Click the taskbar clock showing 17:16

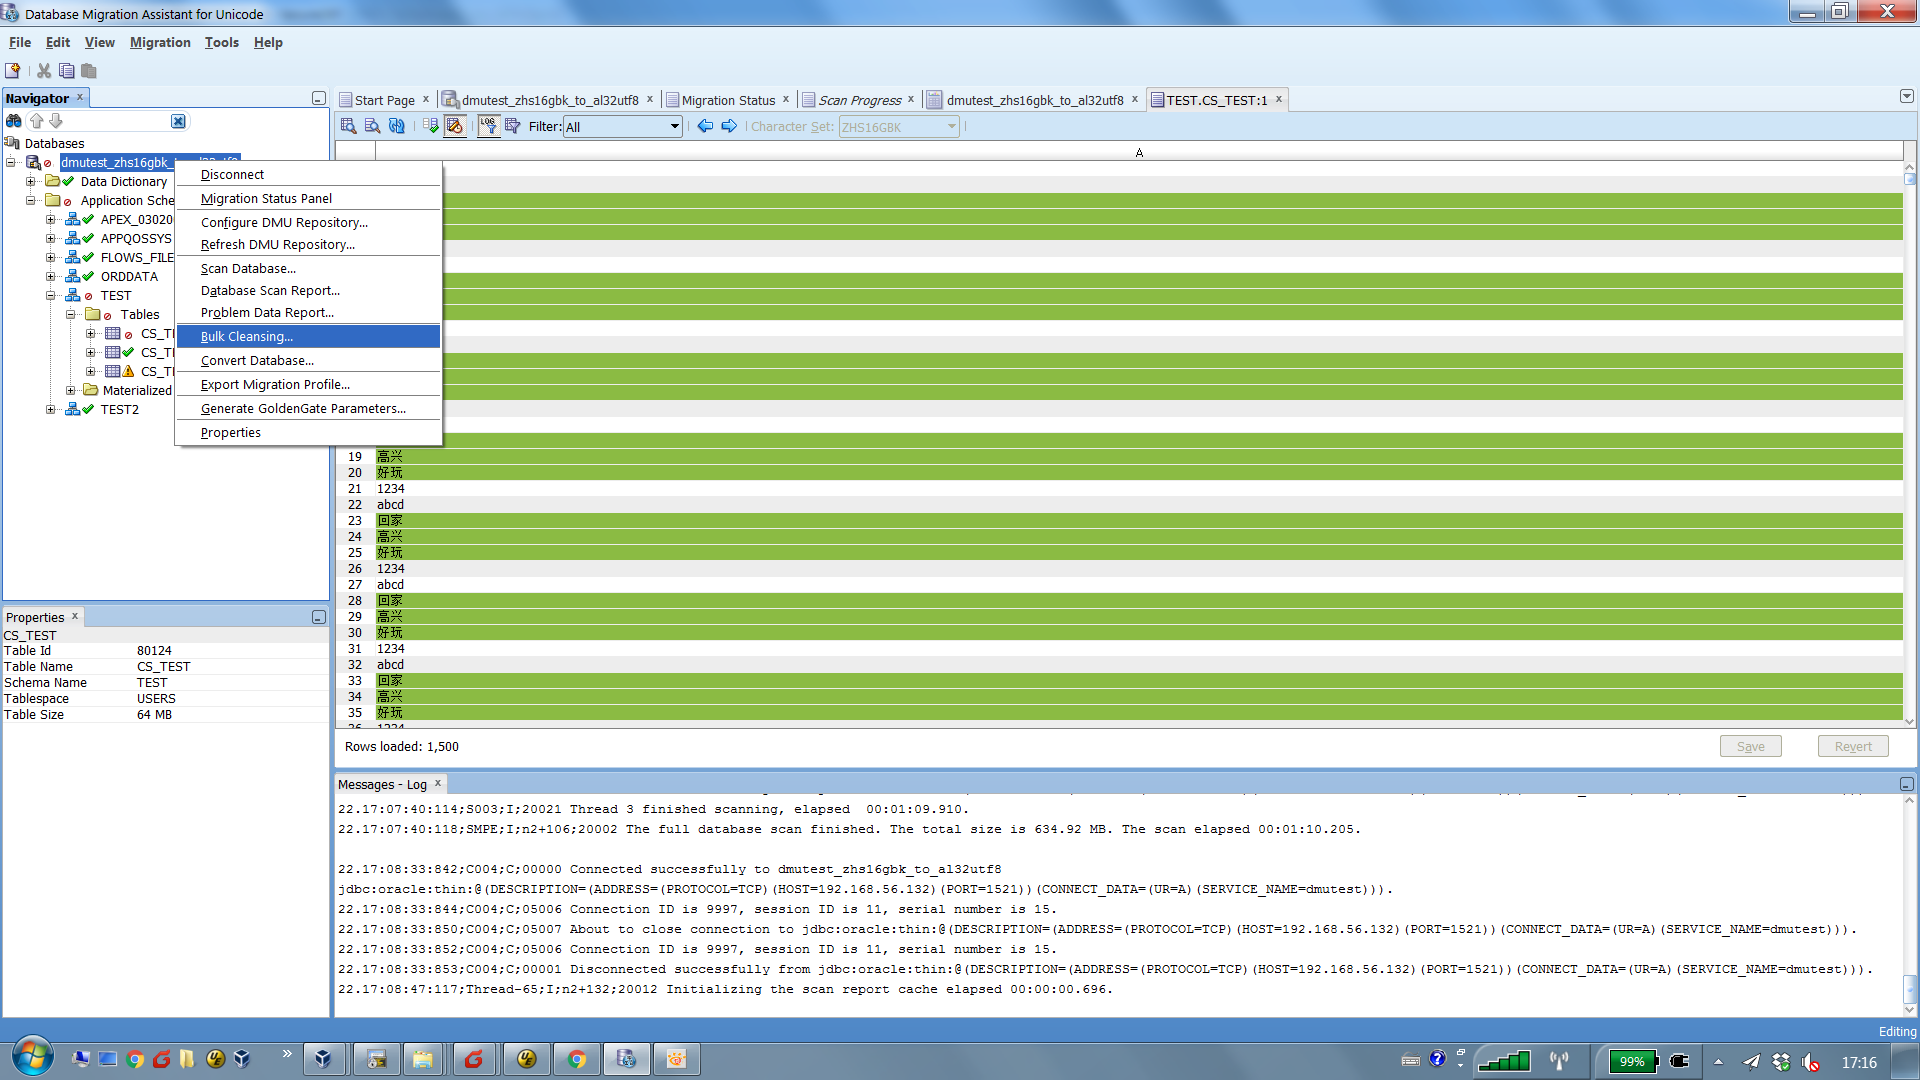click(x=1859, y=1062)
